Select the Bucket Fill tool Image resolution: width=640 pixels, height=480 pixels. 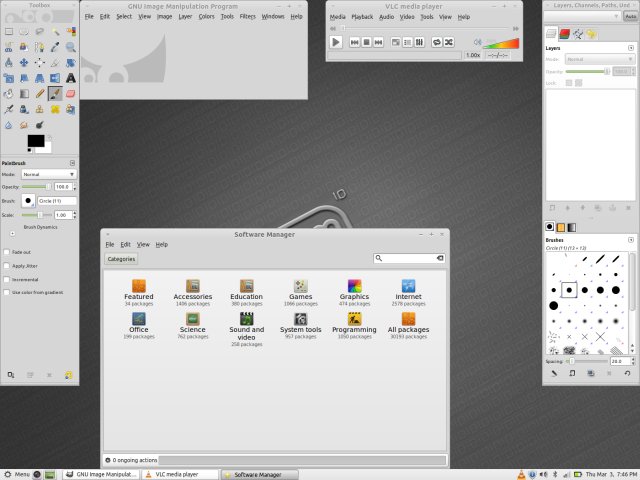(9, 94)
